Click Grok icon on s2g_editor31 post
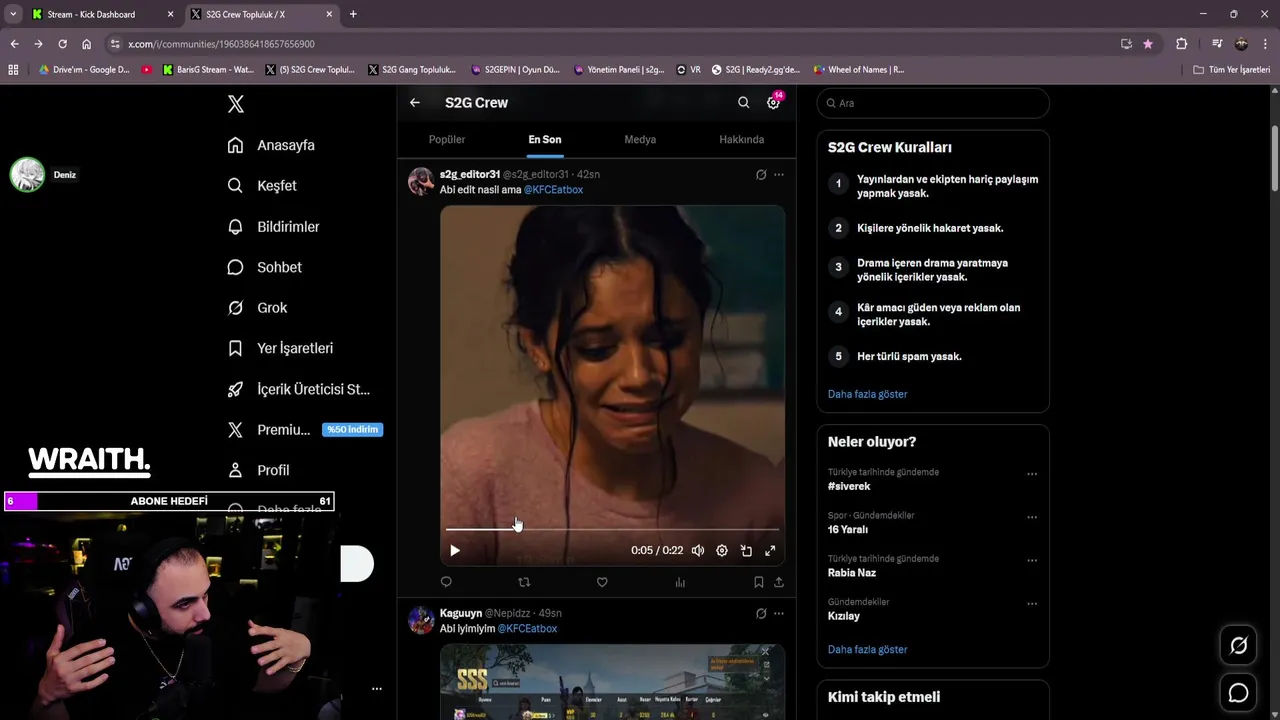Image resolution: width=1280 pixels, height=720 pixels. (x=761, y=174)
